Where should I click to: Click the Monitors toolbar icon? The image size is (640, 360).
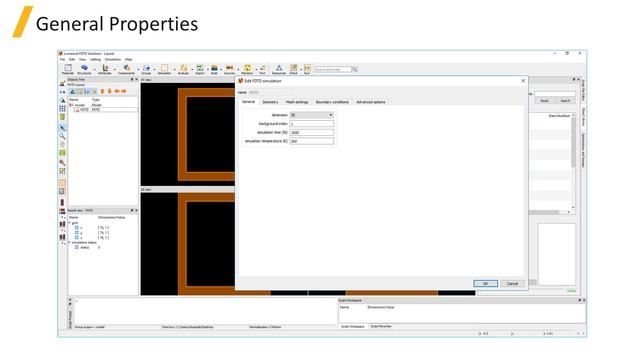click(x=247, y=69)
